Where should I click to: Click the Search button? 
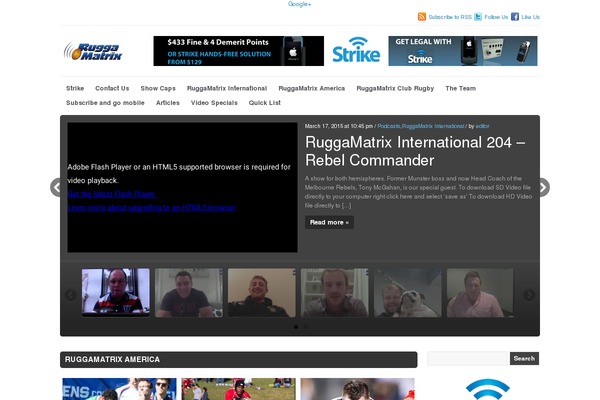click(524, 359)
